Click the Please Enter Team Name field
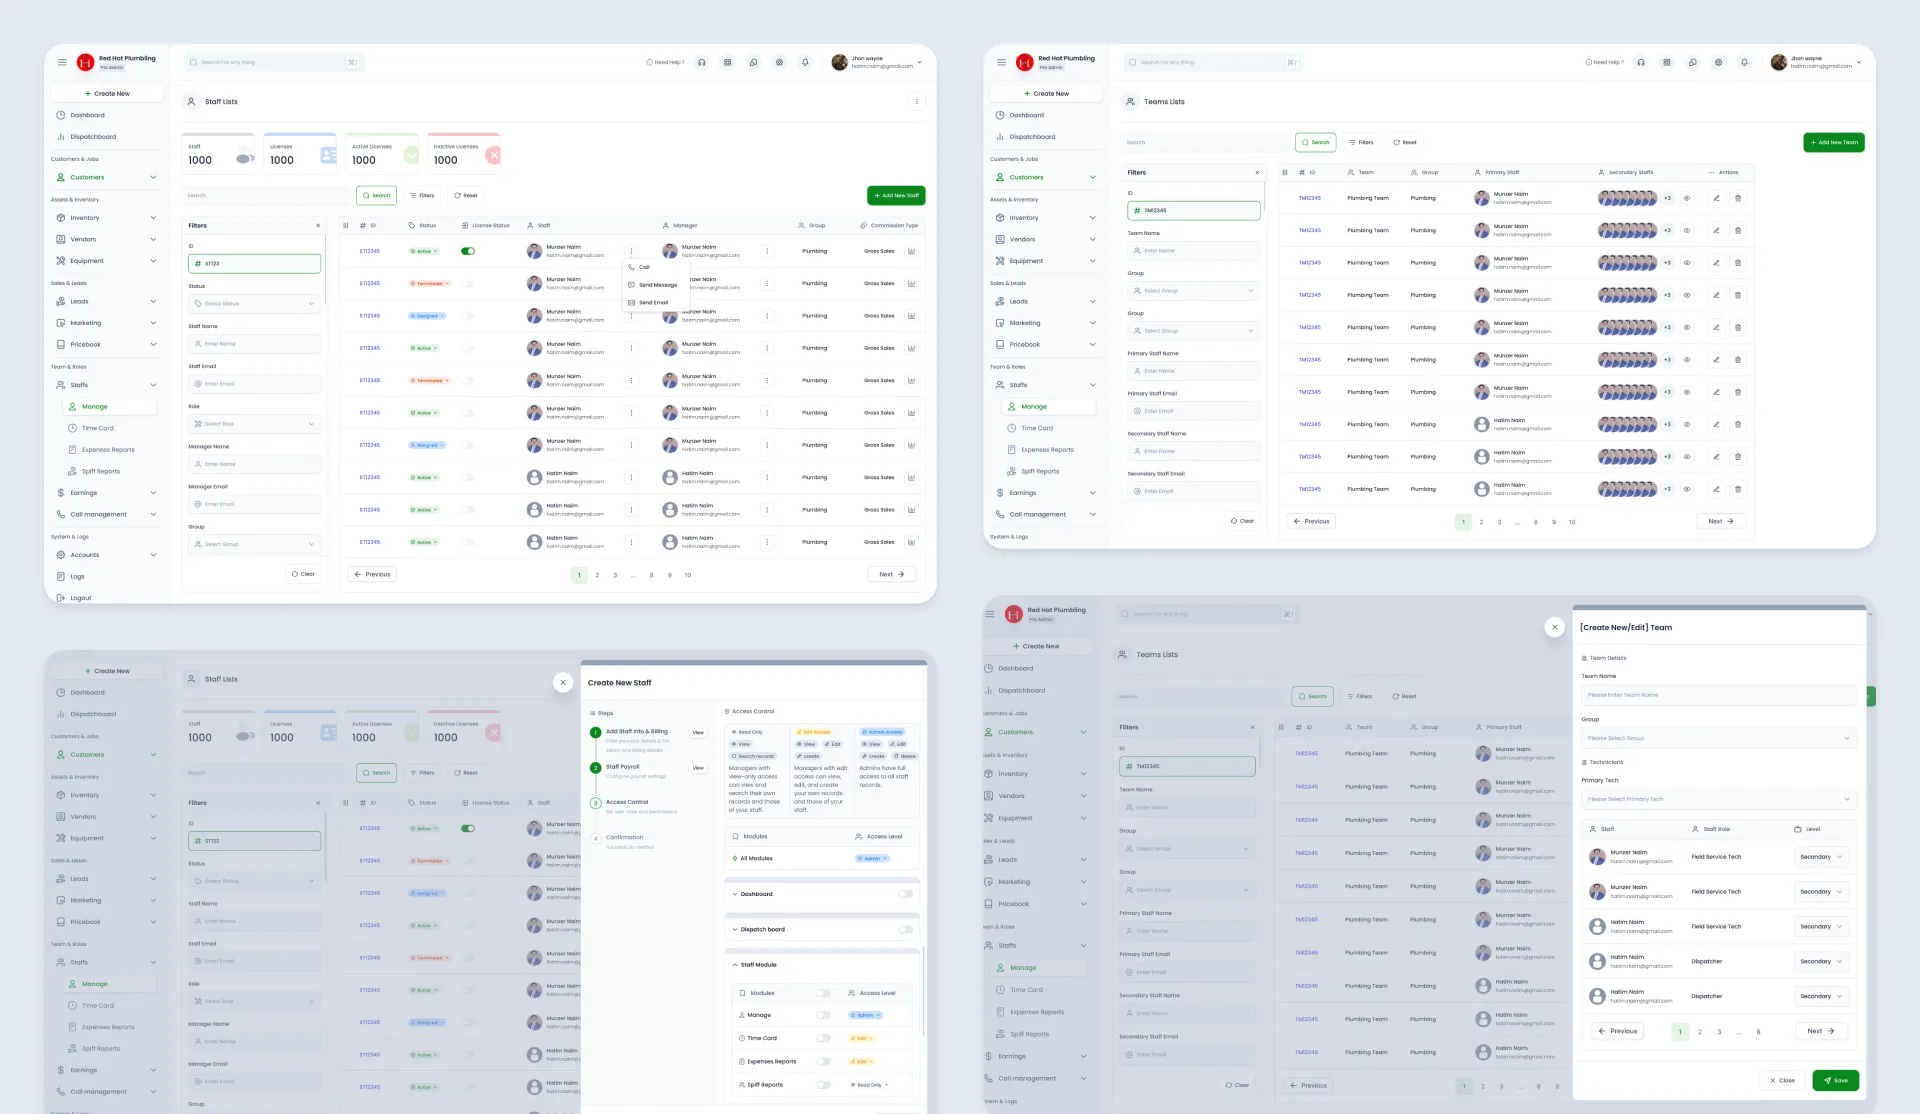The height and width of the screenshot is (1114, 1920). (x=1718, y=695)
